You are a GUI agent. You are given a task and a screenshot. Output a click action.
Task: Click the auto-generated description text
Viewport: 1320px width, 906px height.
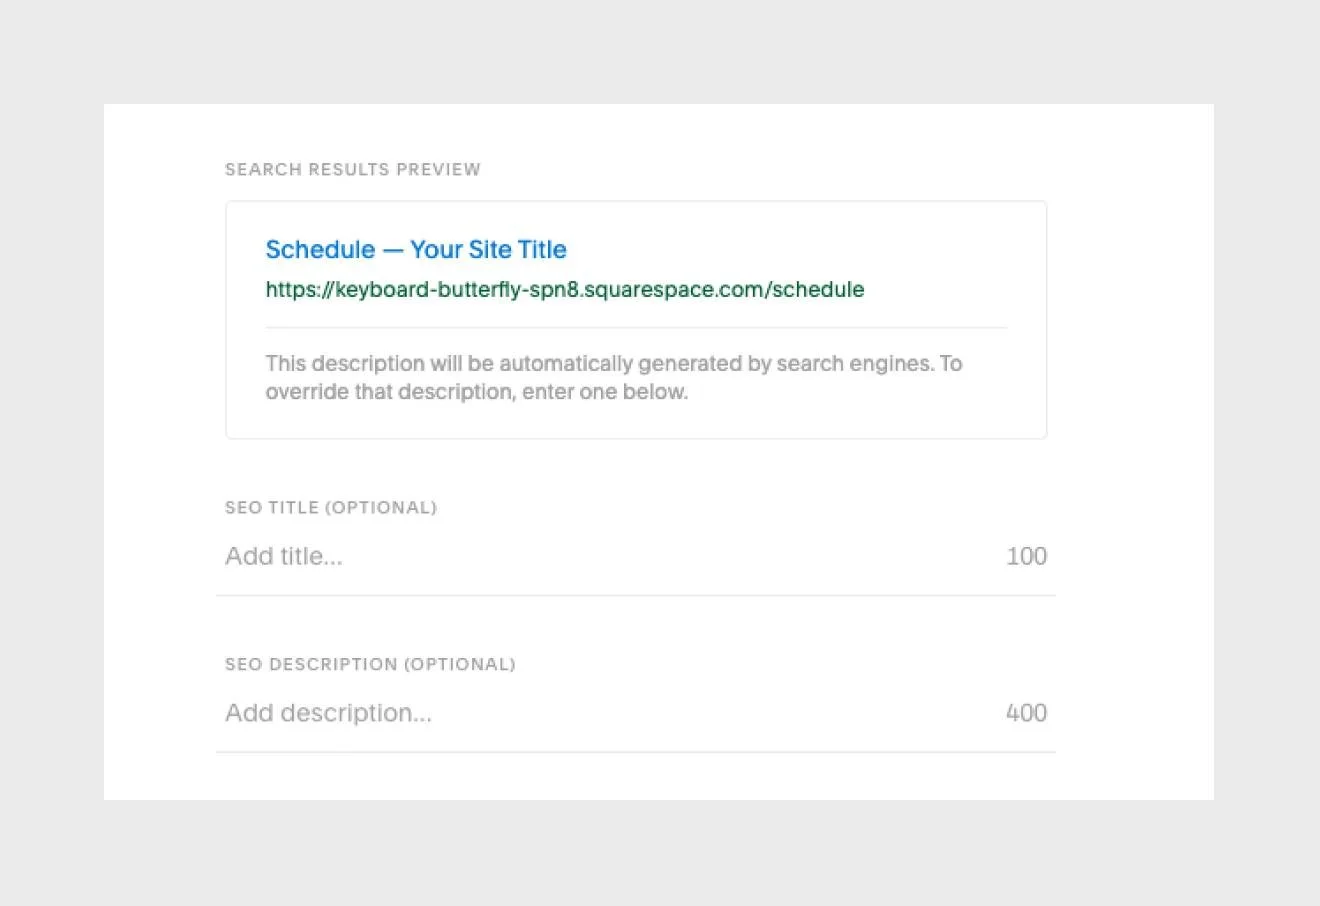point(614,377)
